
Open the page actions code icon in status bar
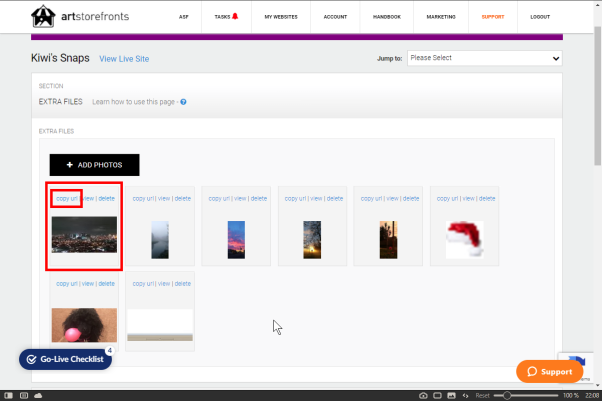point(465,395)
